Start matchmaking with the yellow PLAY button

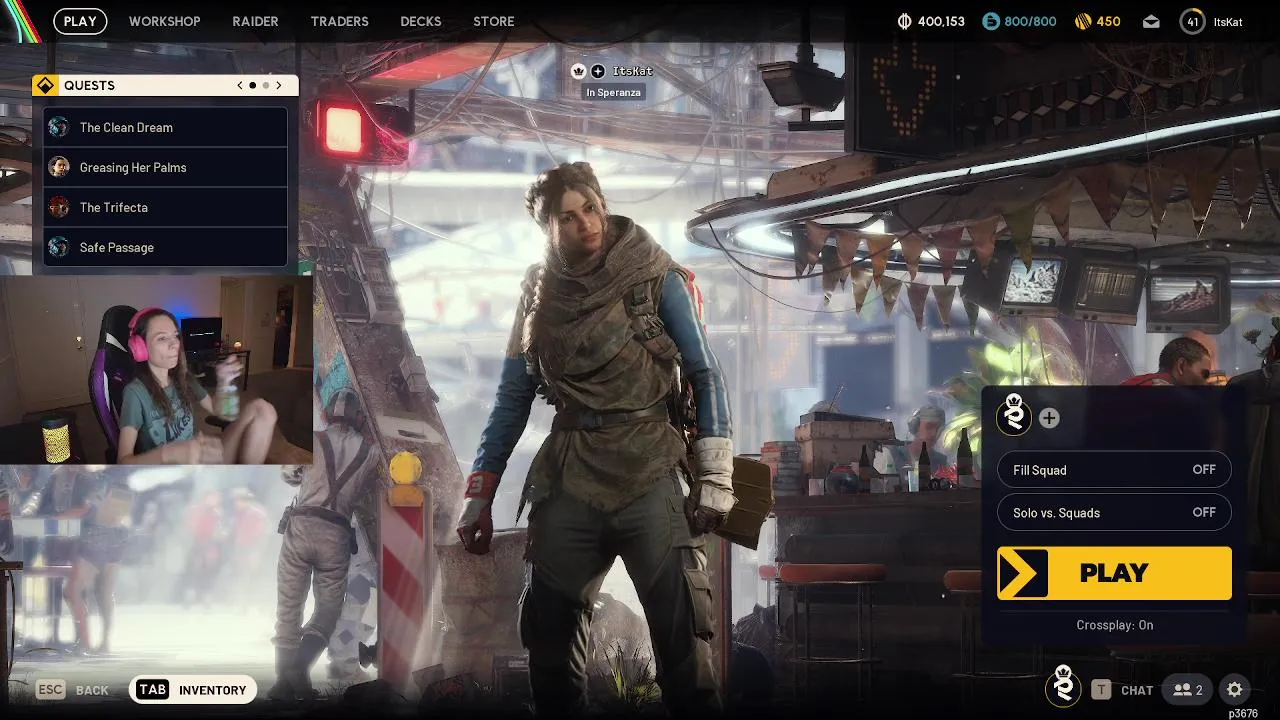pos(1114,573)
